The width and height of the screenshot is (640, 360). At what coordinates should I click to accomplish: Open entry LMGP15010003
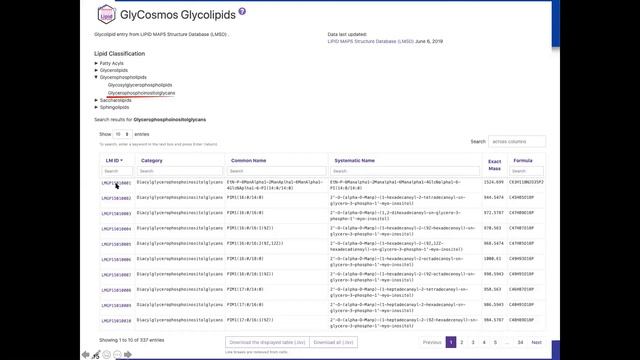[116, 214]
